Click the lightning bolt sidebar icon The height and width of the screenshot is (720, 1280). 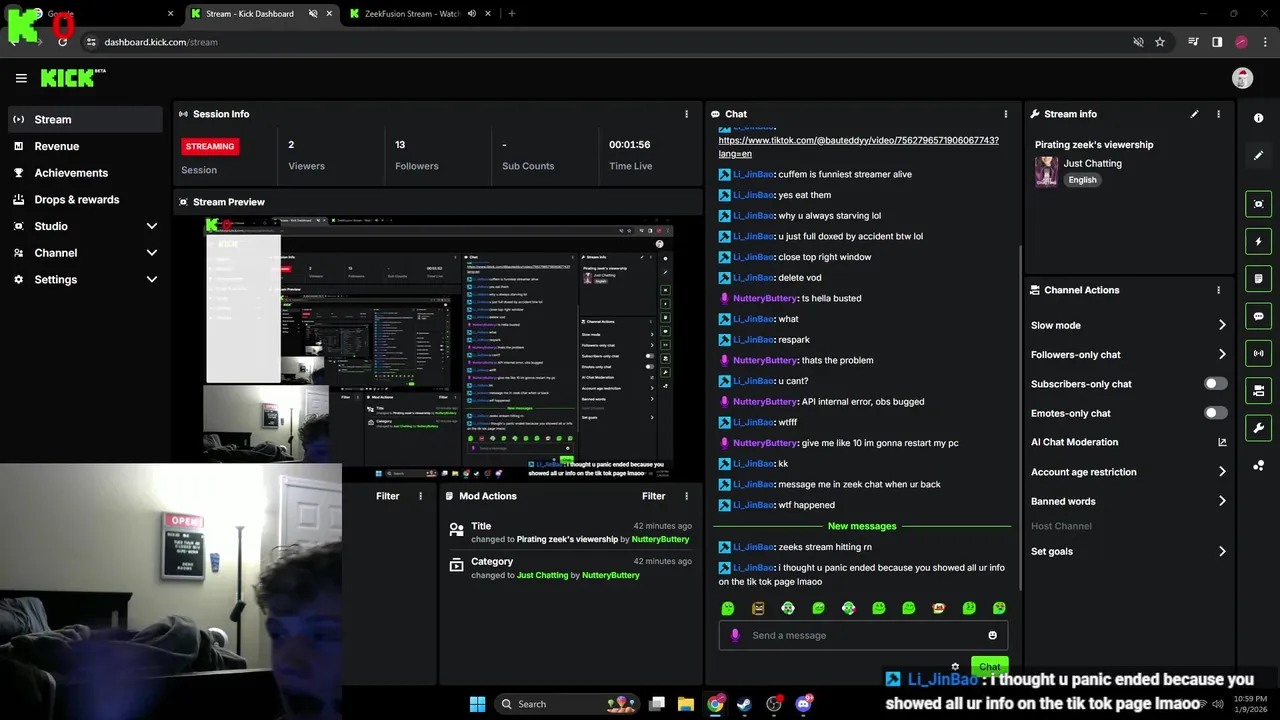1258,241
